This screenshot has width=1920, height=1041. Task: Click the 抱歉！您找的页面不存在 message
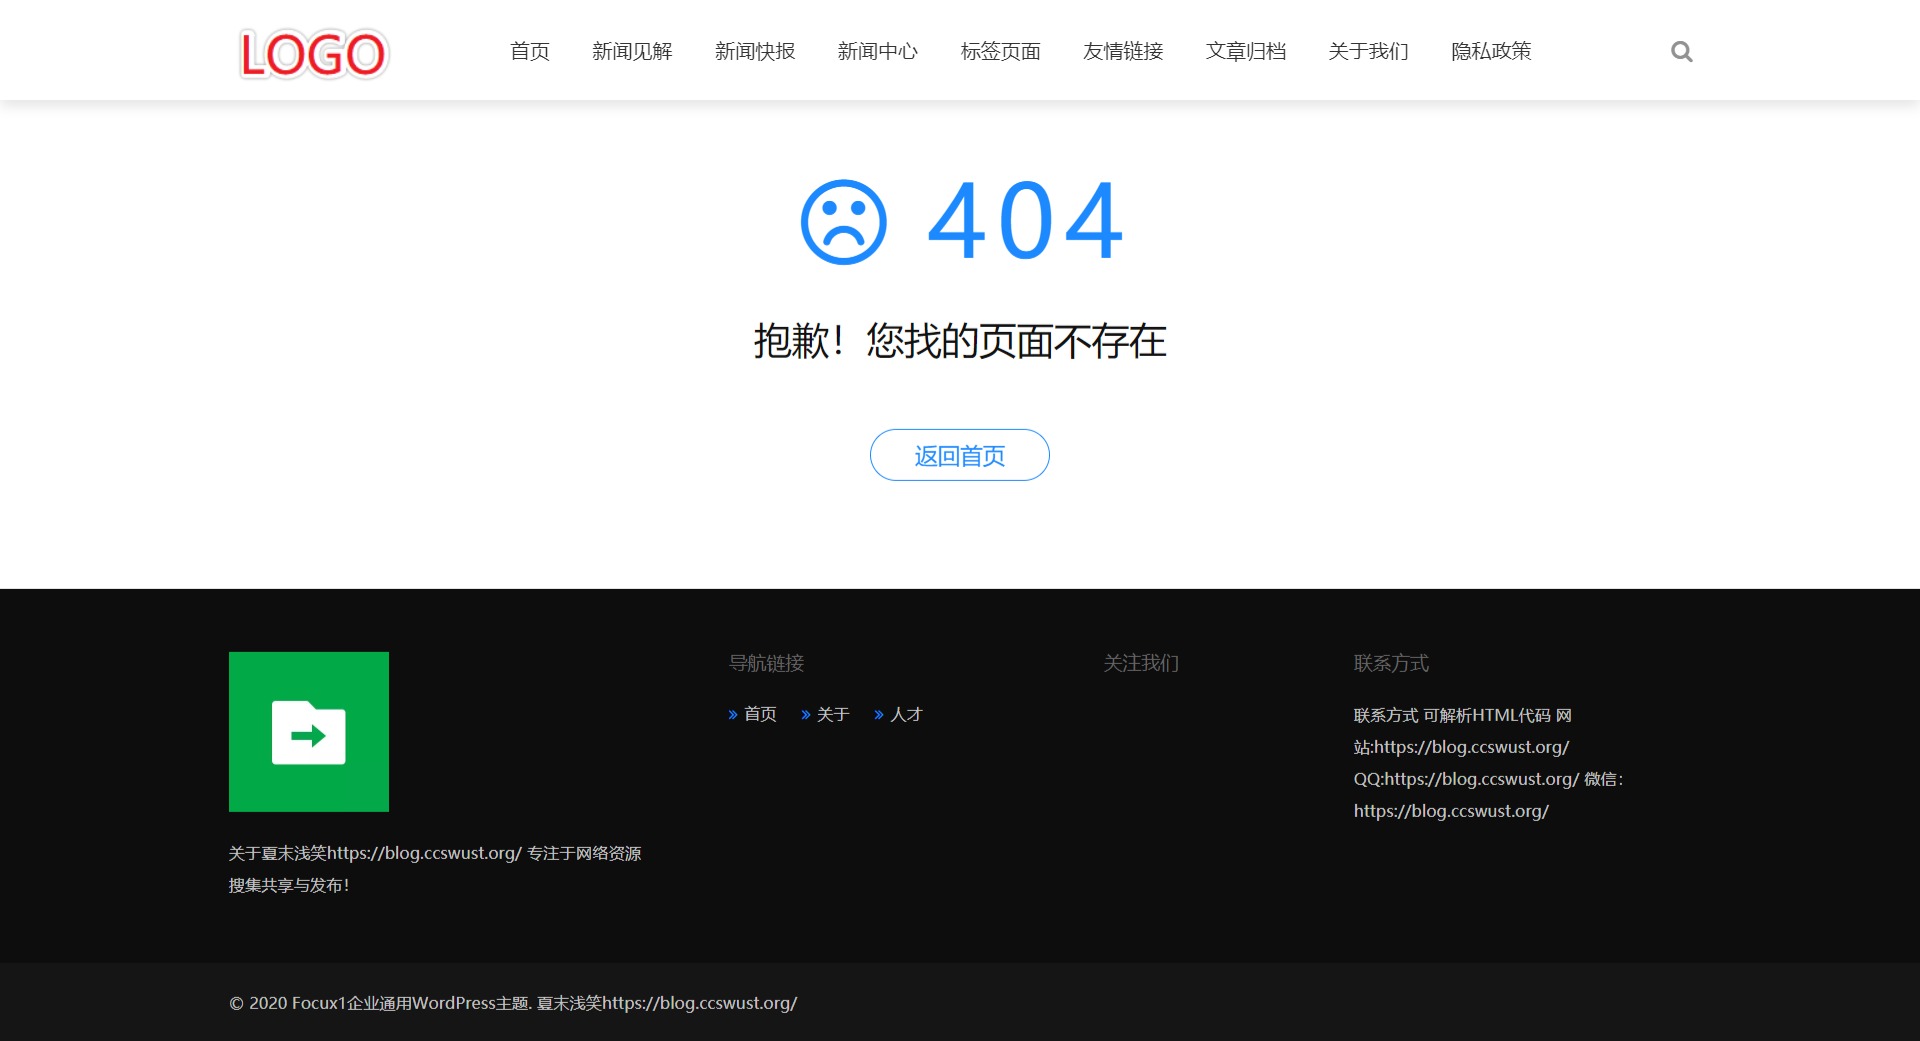tap(960, 341)
